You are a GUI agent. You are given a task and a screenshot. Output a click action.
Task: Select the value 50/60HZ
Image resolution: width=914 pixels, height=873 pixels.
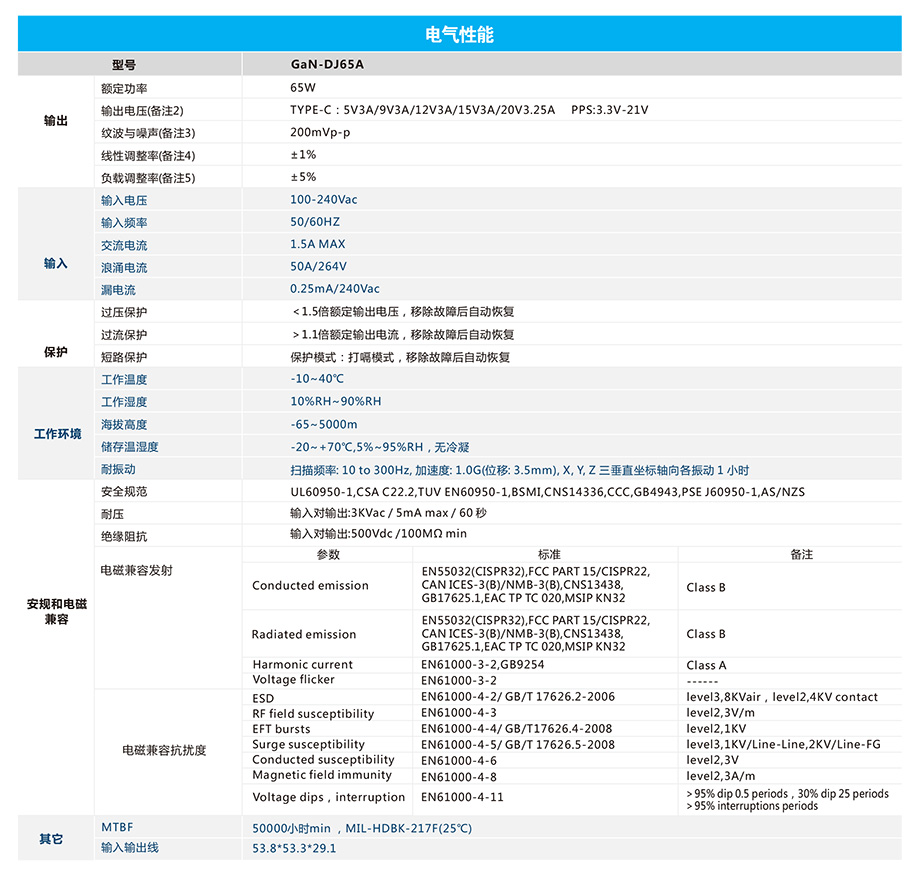coord(315,221)
